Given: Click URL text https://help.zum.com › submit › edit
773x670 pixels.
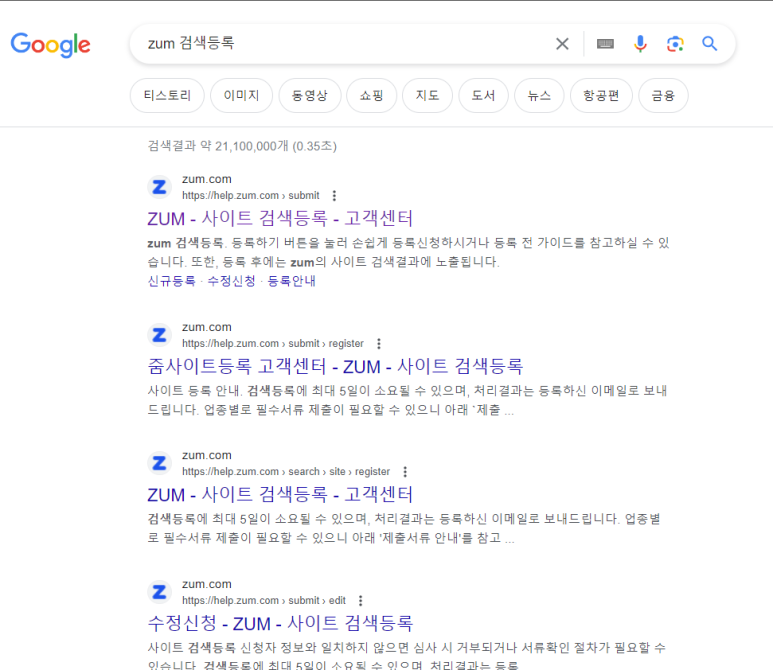Looking at the screenshot, I should pyautogui.click(x=264, y=600).
